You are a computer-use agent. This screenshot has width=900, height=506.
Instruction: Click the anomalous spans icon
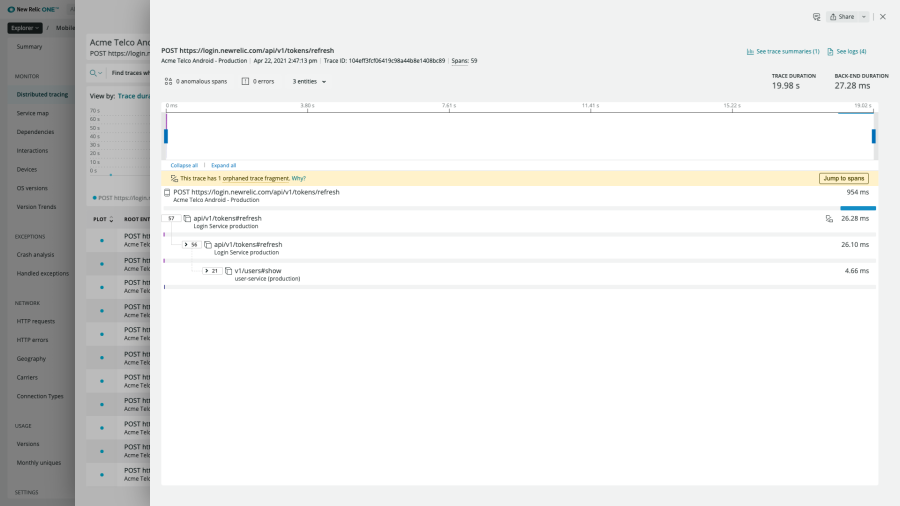coord(168,81)
